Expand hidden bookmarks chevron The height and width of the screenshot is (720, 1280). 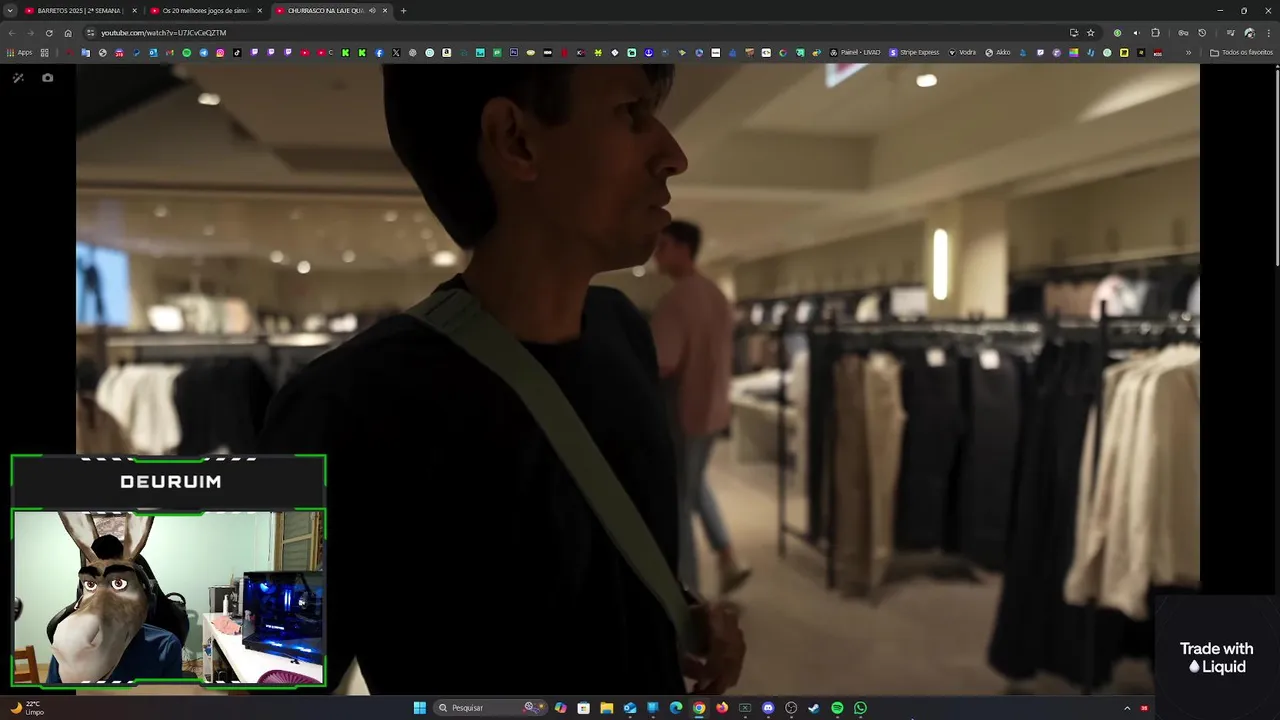click(1189, 53)
